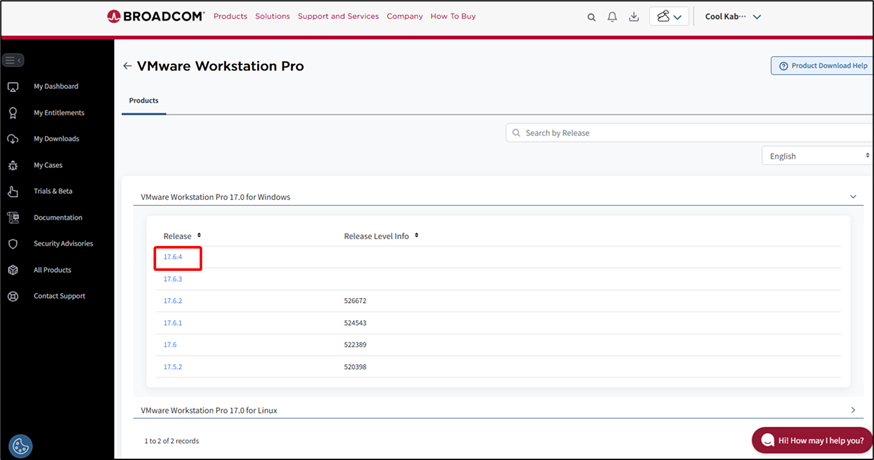Click the My Dashboard monitor icon
The height and width of the screenshot is (460, 874).
[13, 86]
